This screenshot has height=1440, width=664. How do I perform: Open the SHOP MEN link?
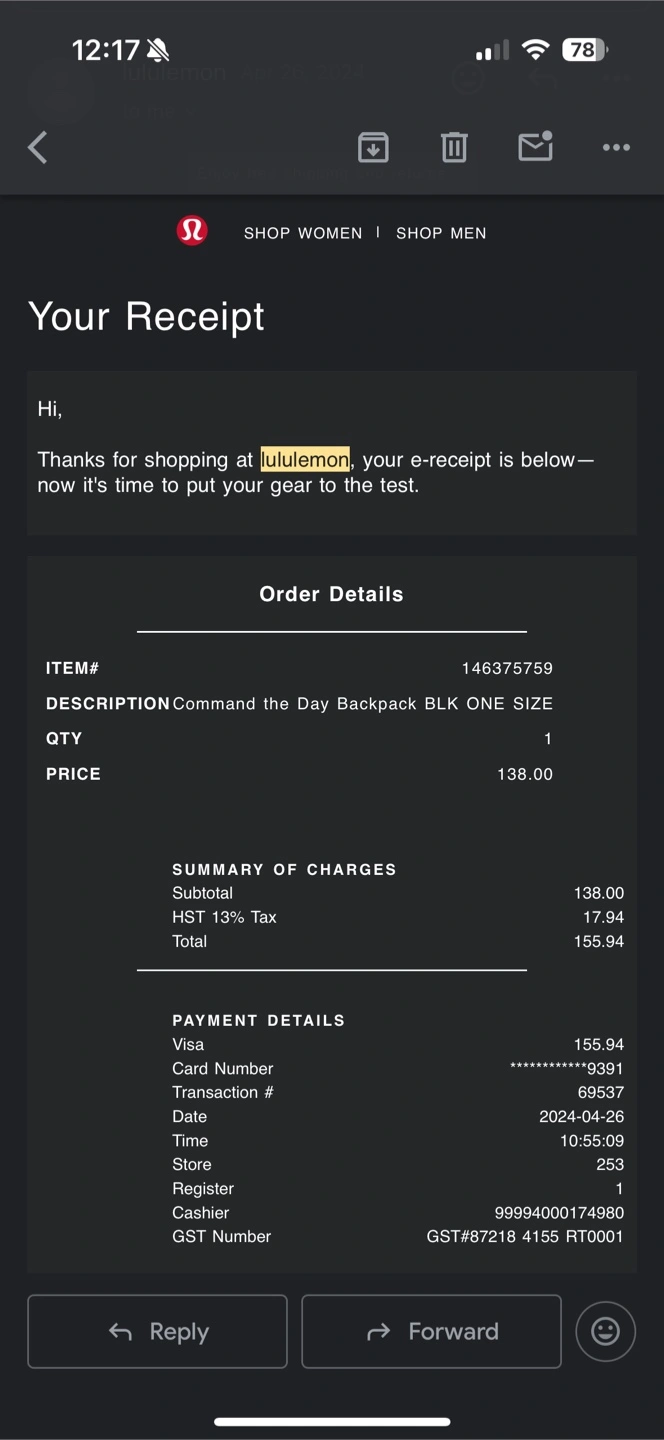click(441, 233)
